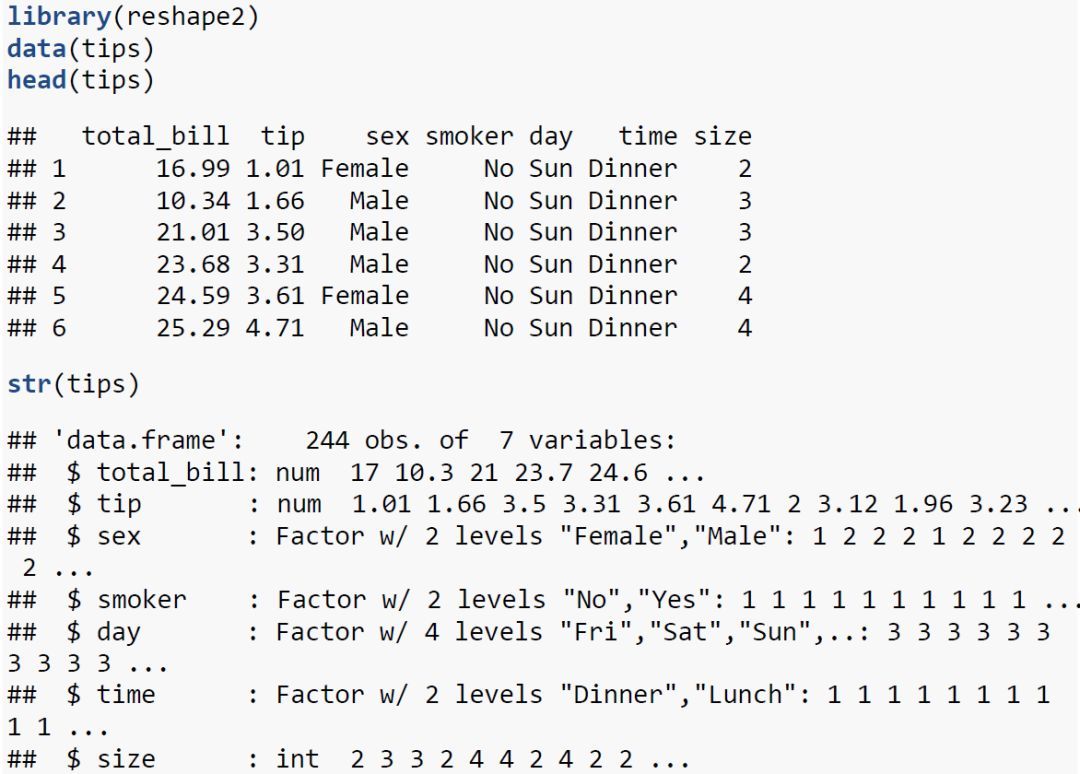
Task: Click the head(tips) function call
Action: (81, 80)
